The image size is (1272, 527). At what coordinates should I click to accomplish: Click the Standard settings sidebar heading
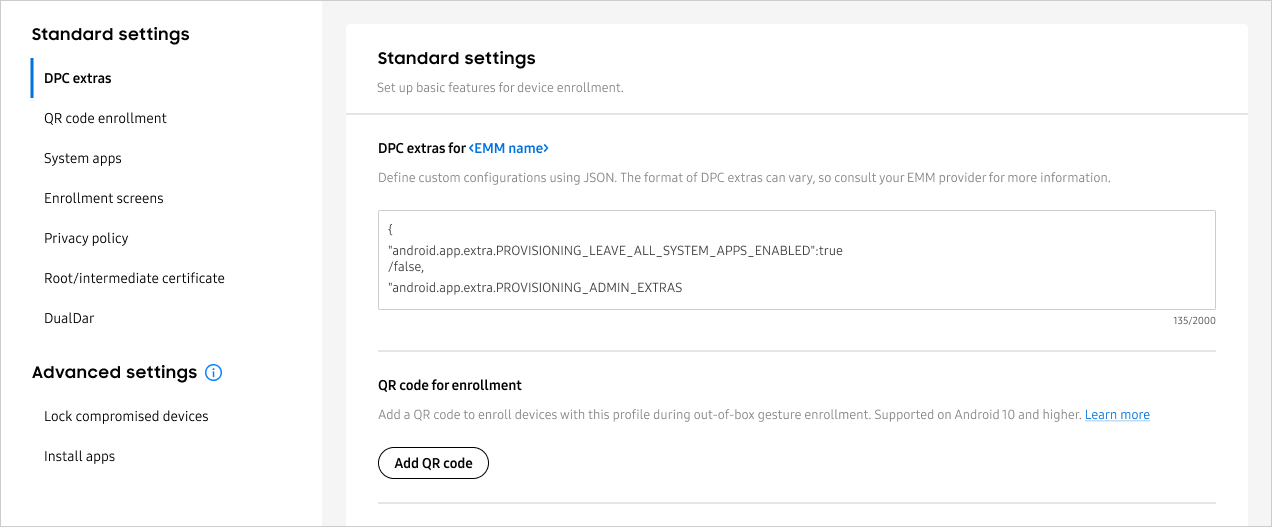(110, 34)
